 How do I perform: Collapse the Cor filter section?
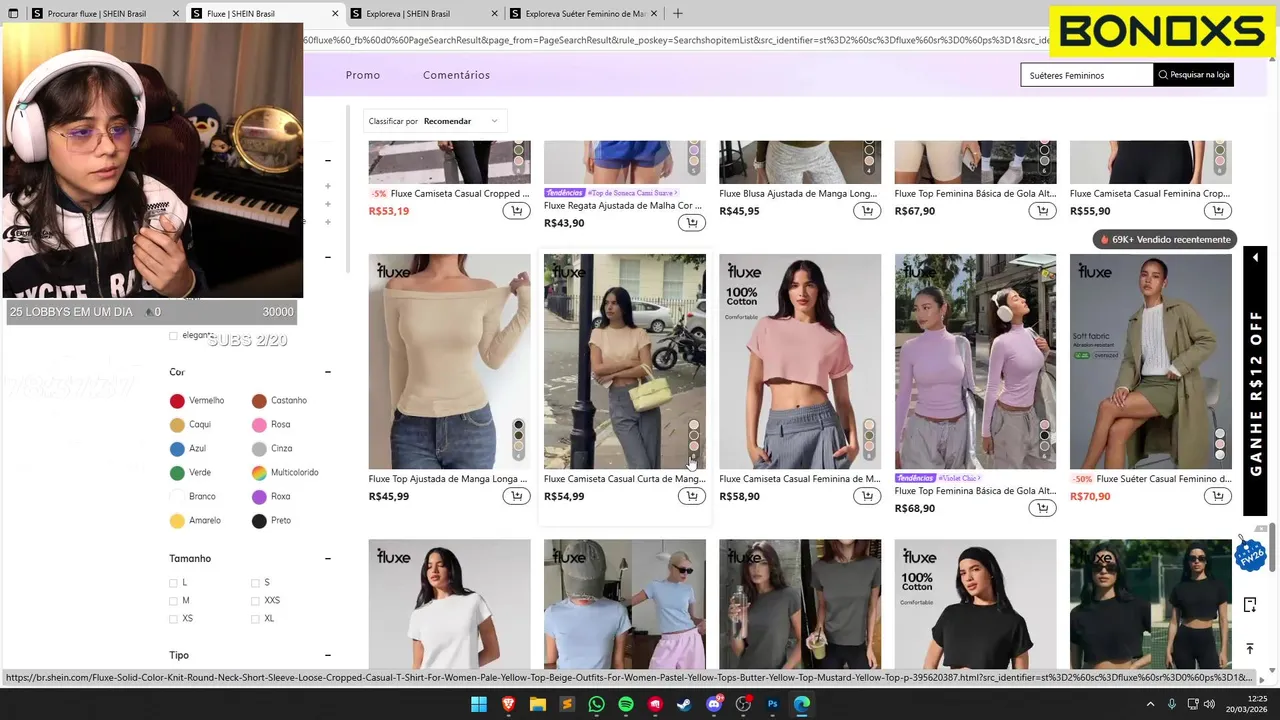327,372
